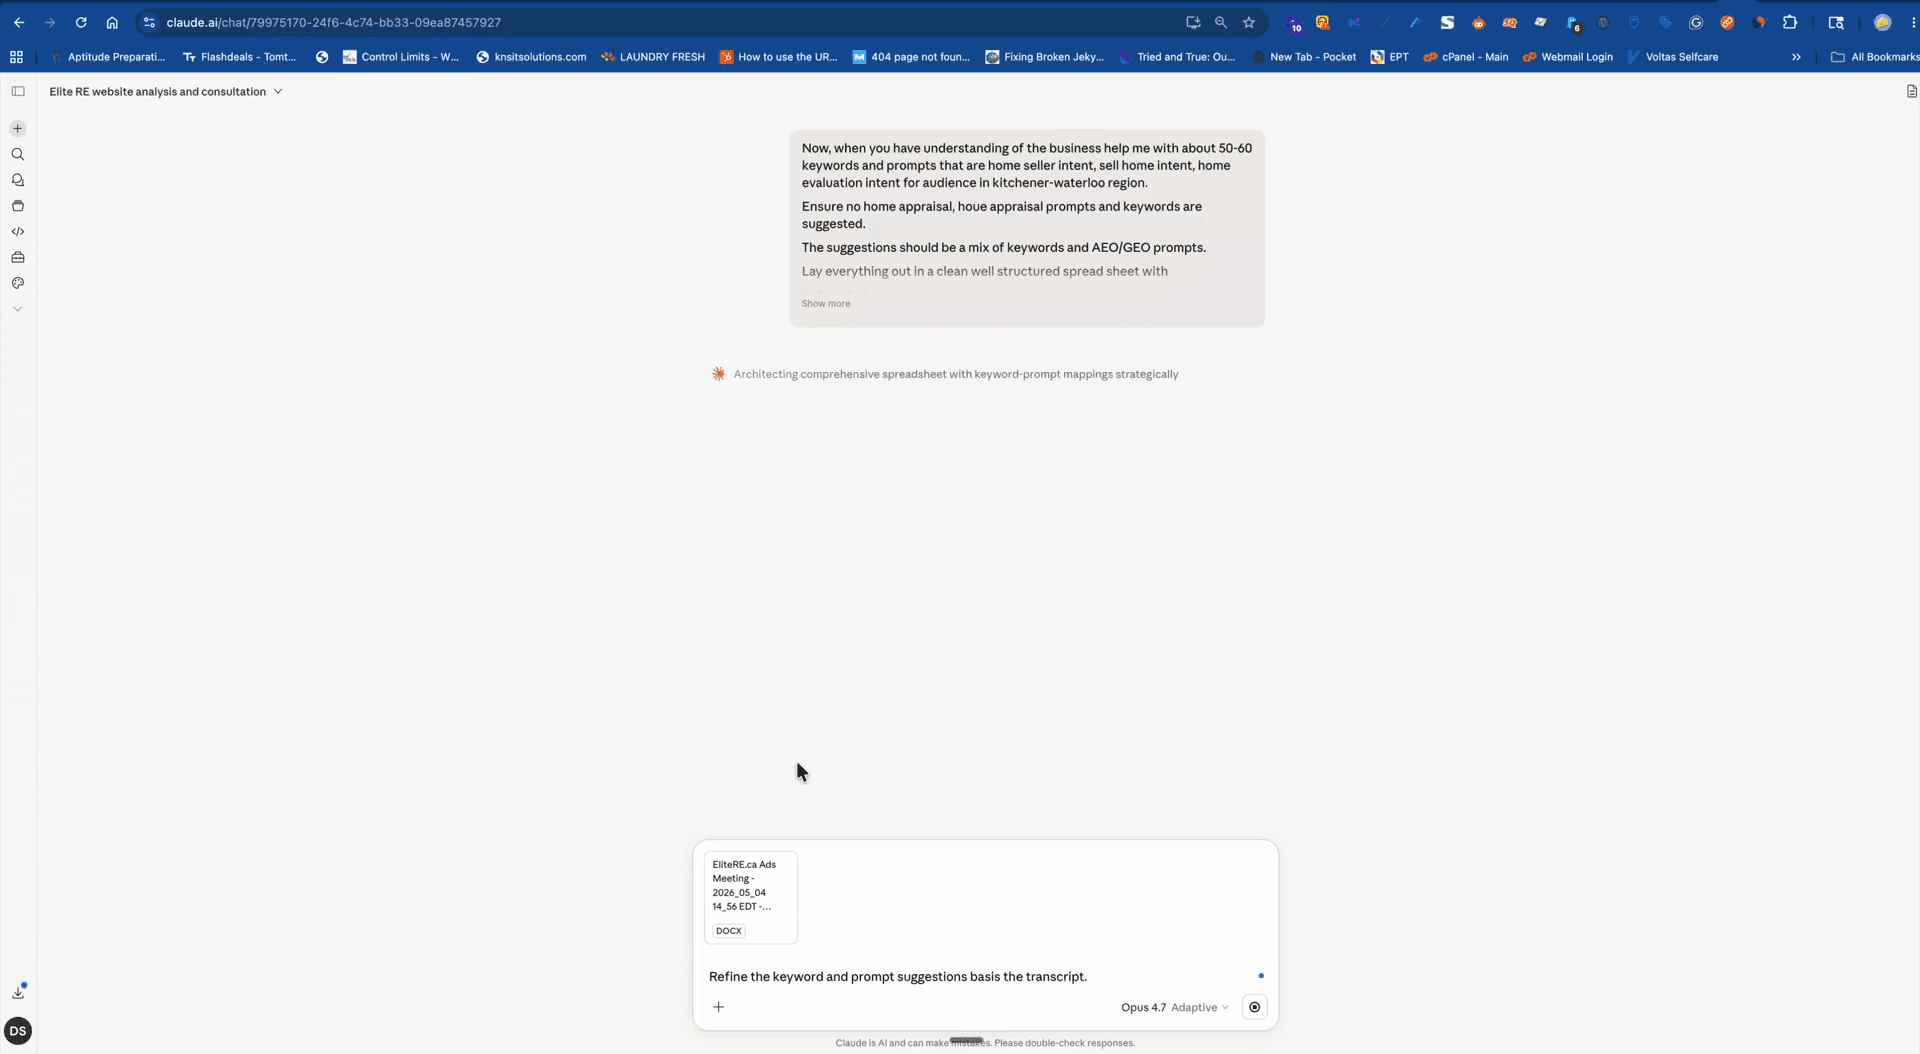
Task: Open 404 page not foun... bookmark
Action: [911, 57]
